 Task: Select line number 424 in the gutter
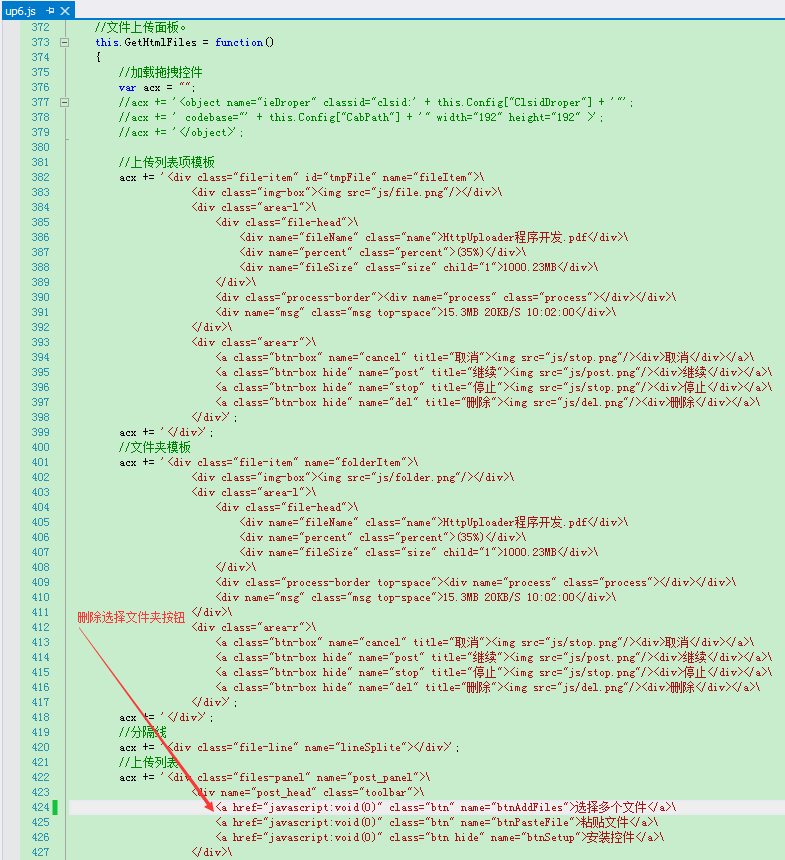(41, 807)
